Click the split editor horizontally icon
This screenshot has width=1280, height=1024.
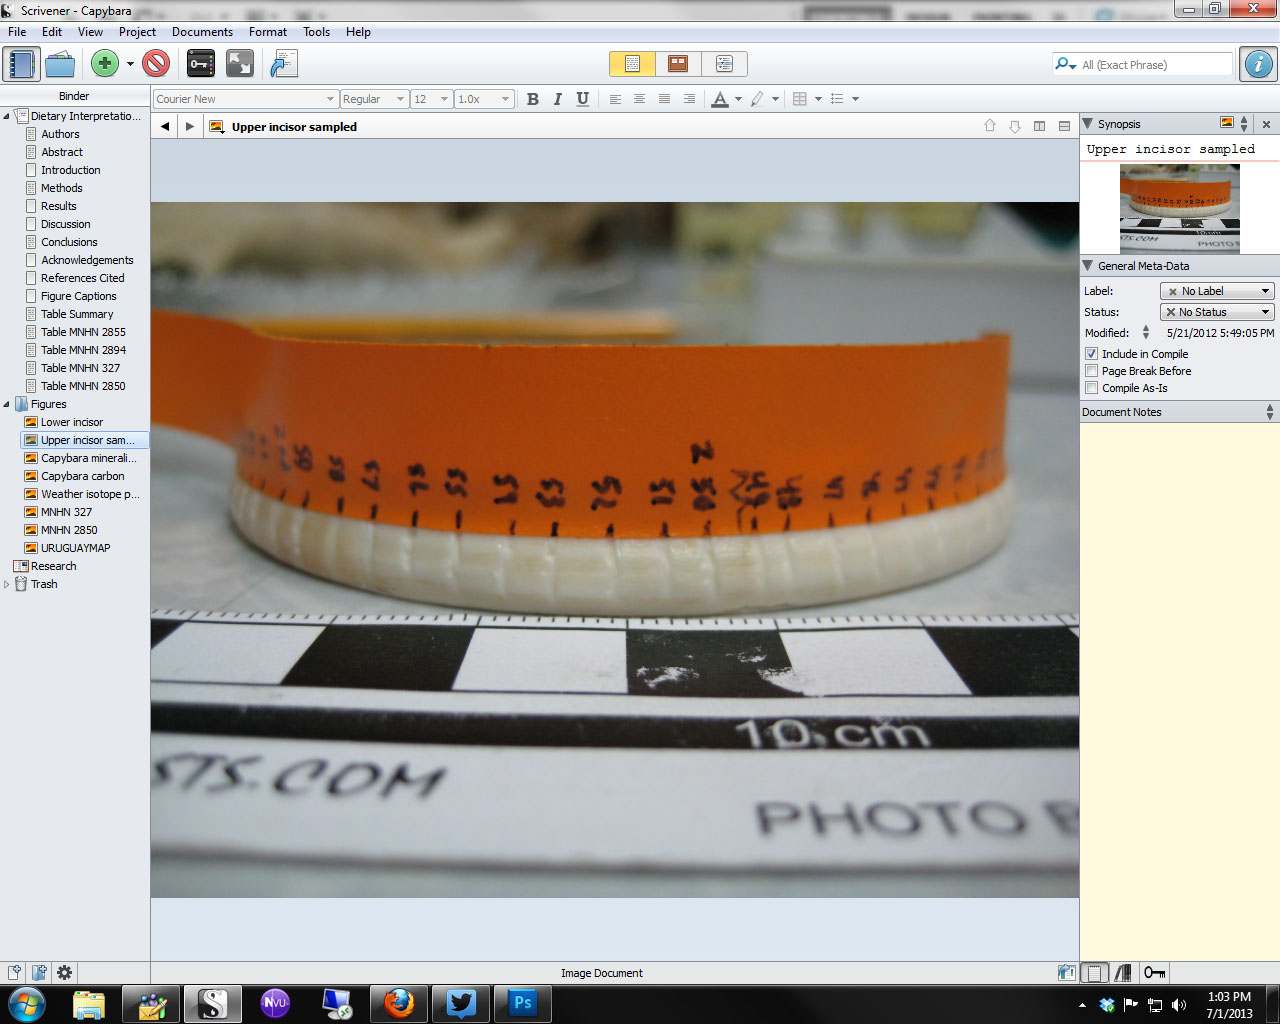coord(1064,126)
